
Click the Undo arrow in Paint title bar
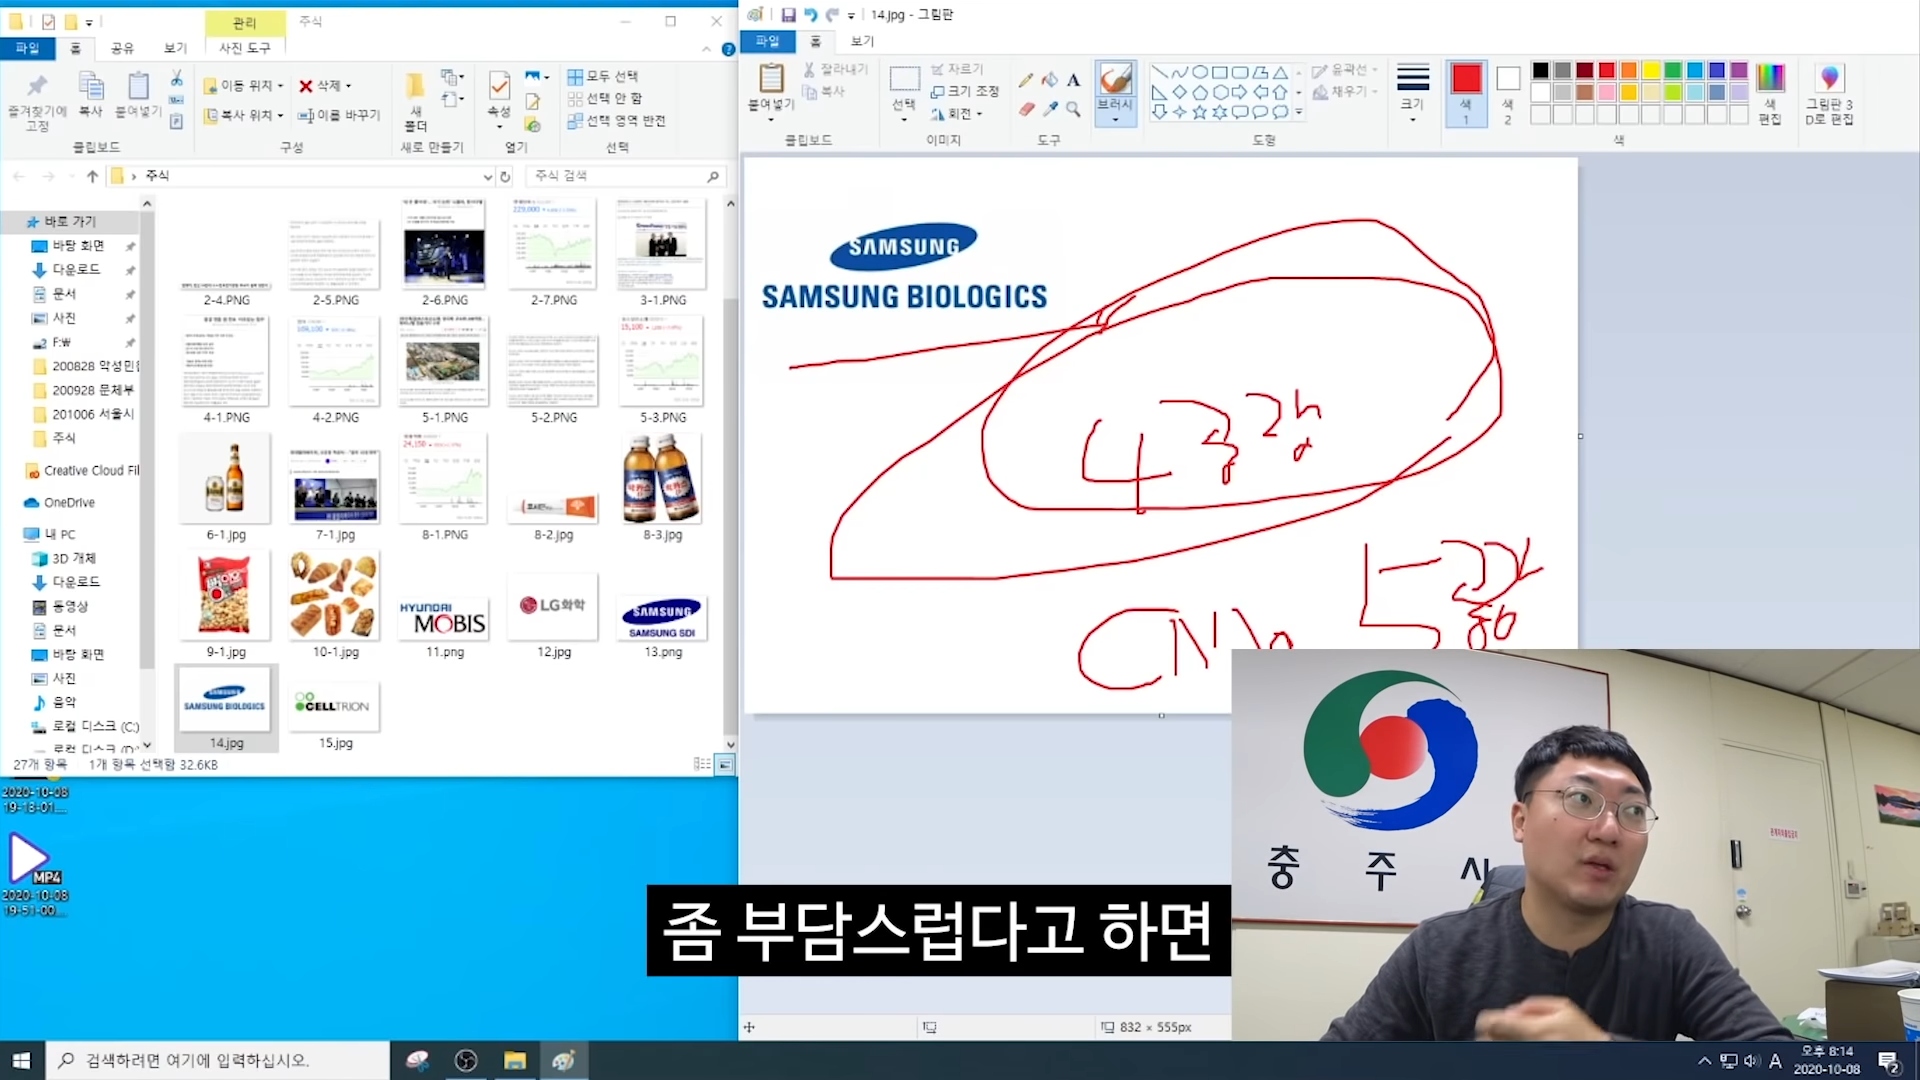[x=810, y=15]
